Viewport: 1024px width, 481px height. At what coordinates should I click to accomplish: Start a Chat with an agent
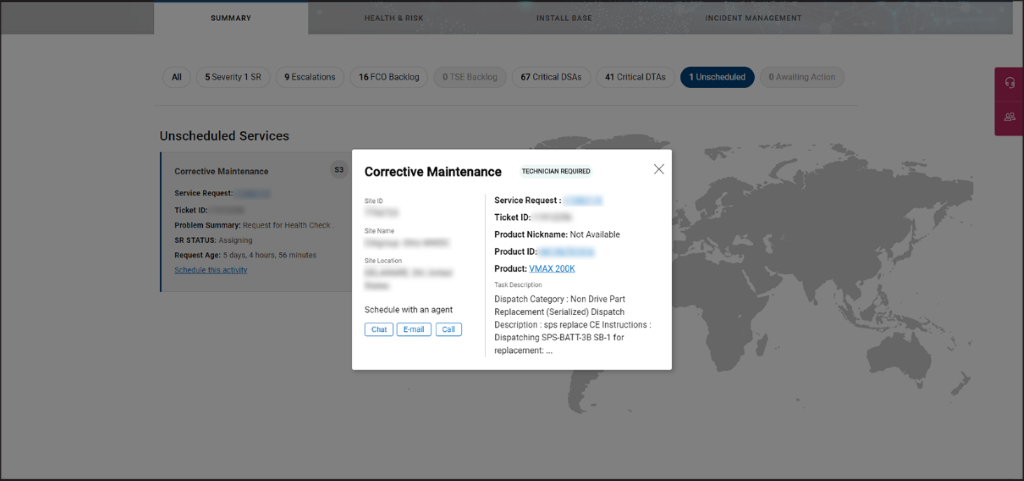pyautogui.click(x=379, y=329)
